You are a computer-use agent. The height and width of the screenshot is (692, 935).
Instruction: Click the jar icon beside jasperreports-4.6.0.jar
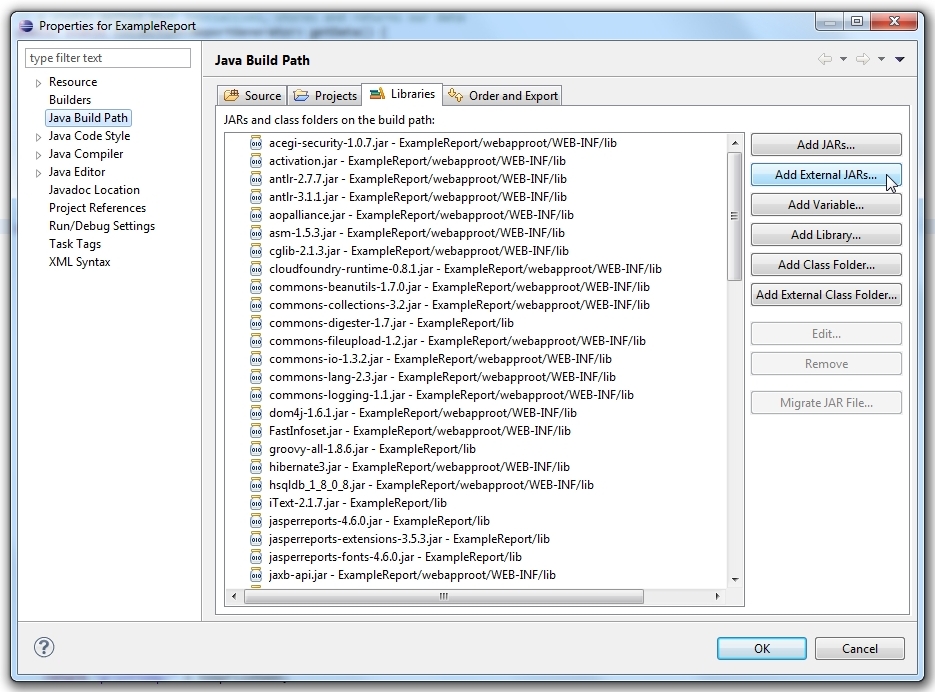256,521
